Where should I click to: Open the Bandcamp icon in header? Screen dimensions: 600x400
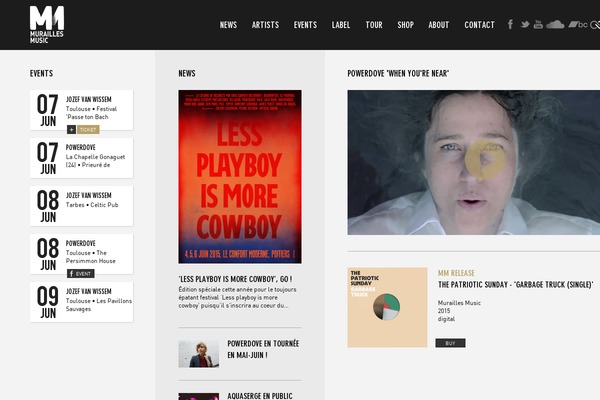click(x=577, y=24)
